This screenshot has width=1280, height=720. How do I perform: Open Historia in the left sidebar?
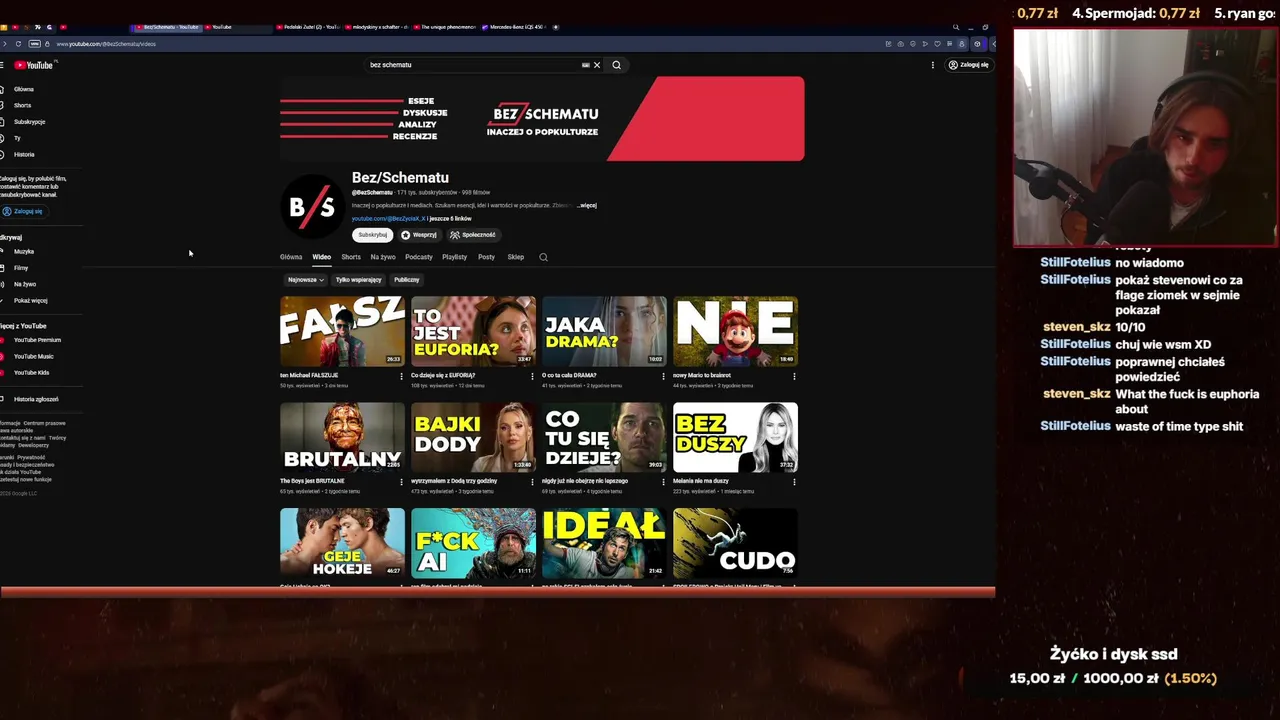tap(24, 154)
